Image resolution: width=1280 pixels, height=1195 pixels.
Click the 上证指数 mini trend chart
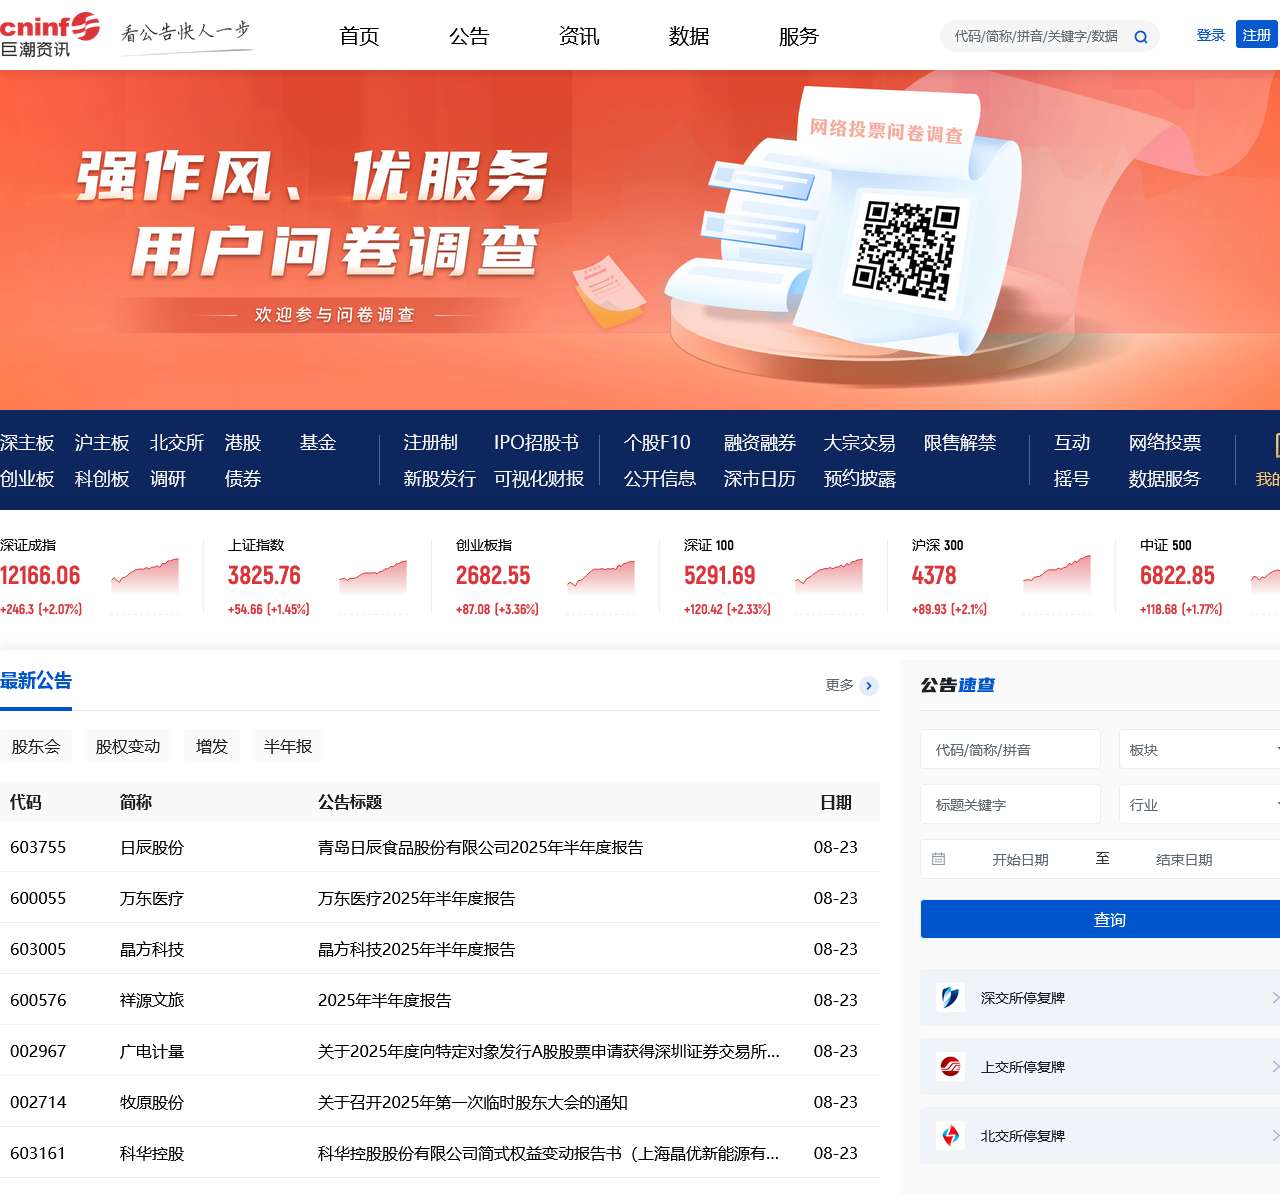tap(372, 576)
